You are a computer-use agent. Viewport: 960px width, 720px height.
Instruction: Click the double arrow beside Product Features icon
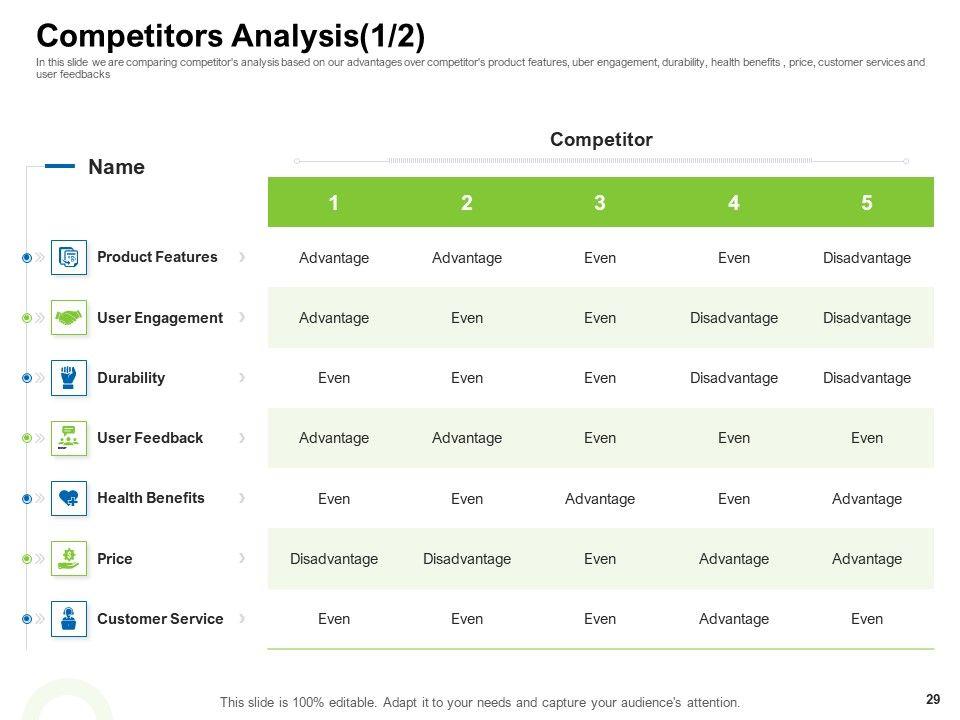click(40, 258)
